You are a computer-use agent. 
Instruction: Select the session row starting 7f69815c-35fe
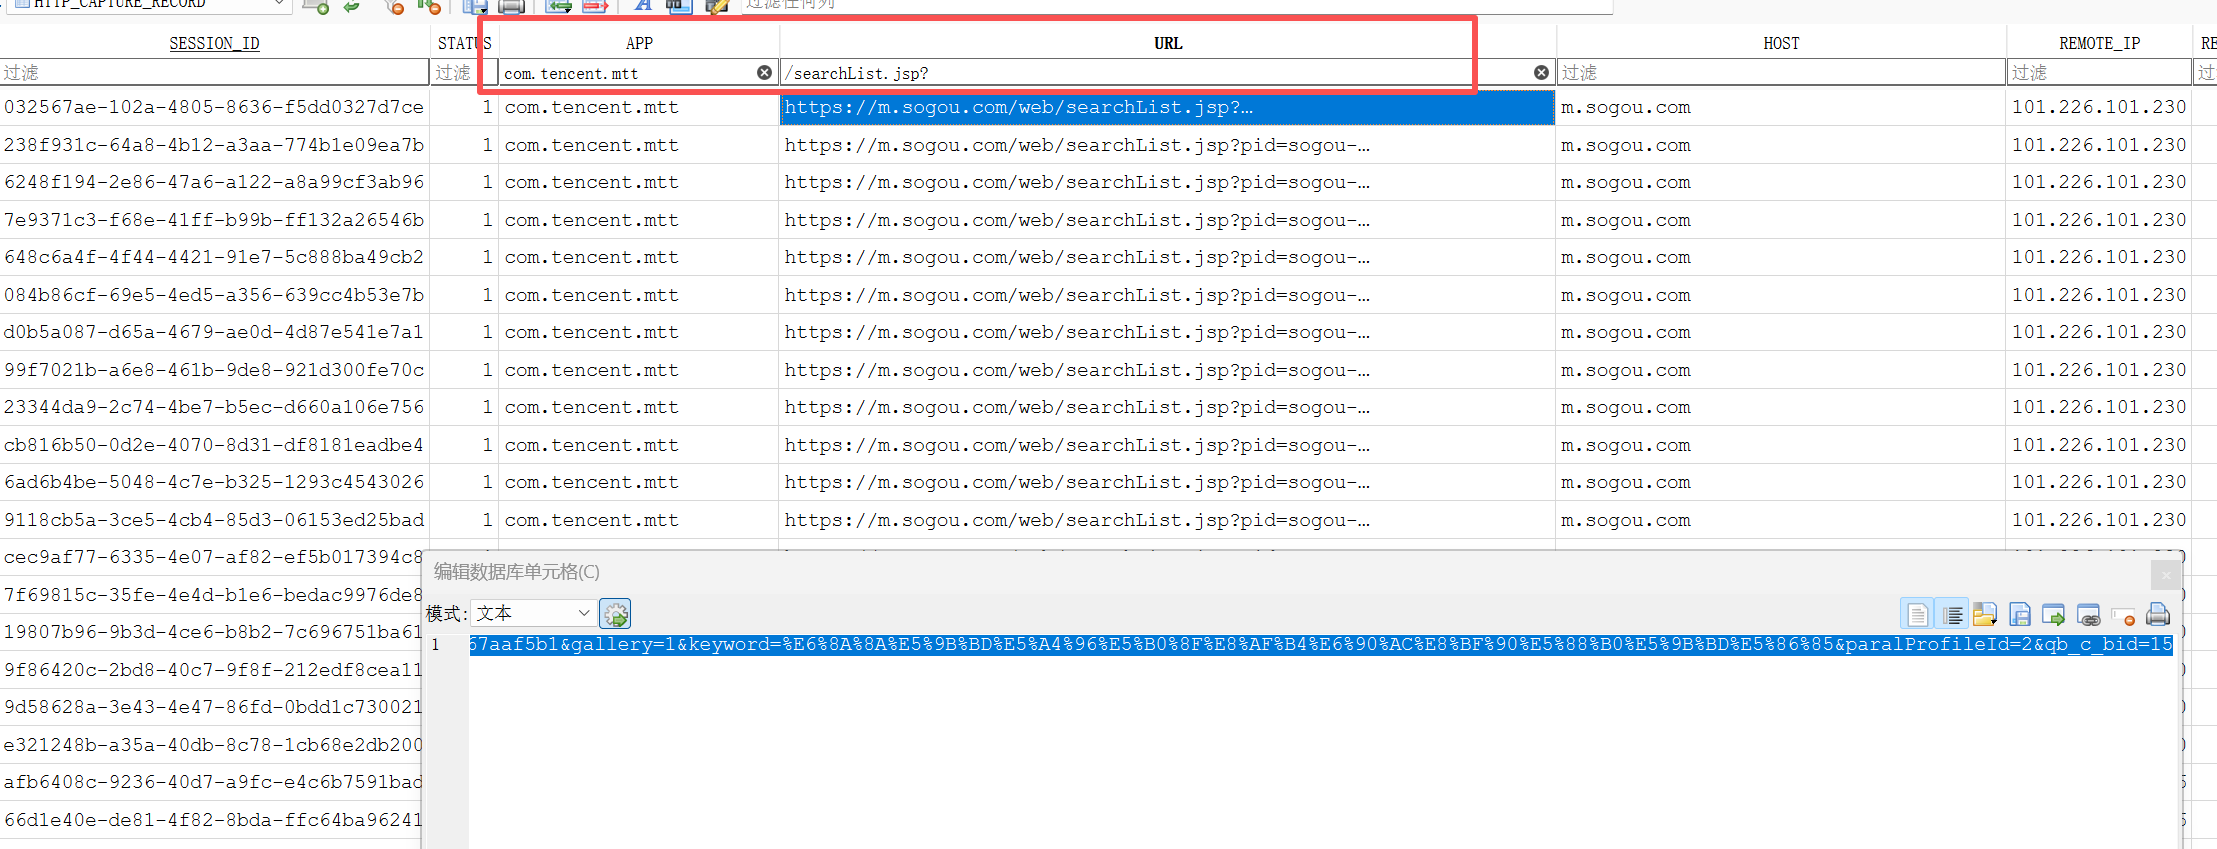click(x=212, y=595)
